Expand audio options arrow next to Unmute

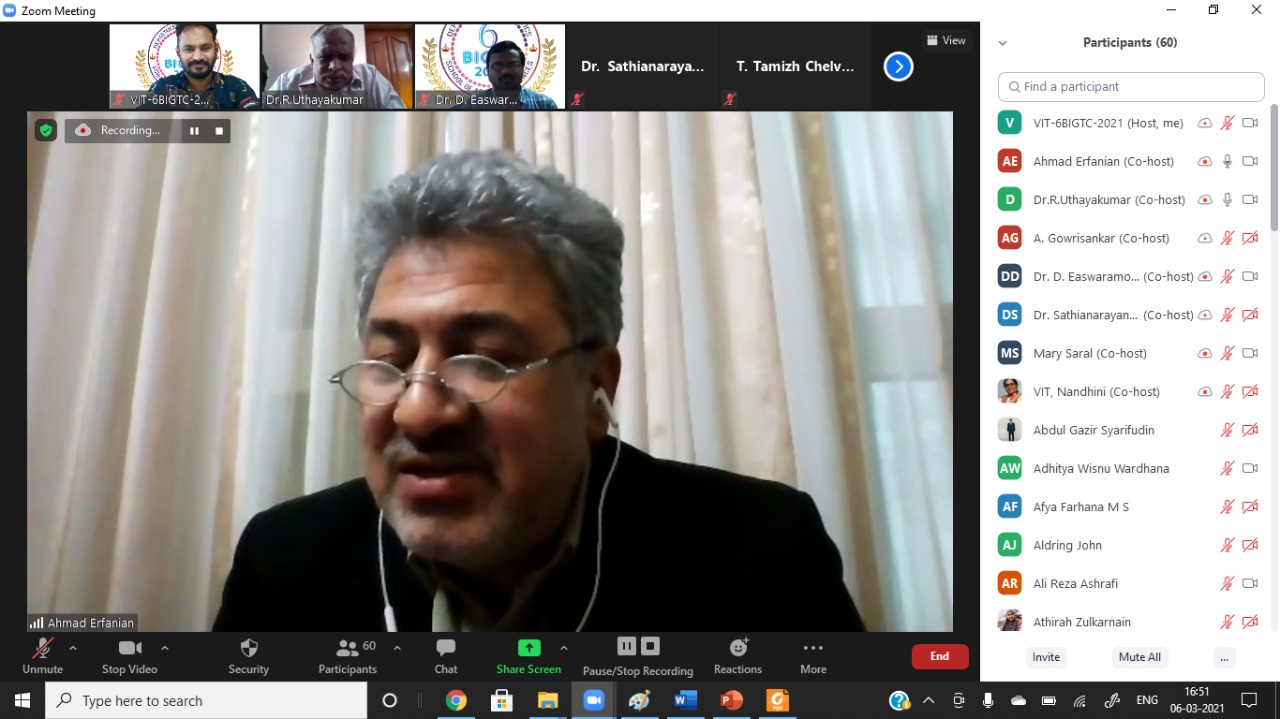pos(73,648)
